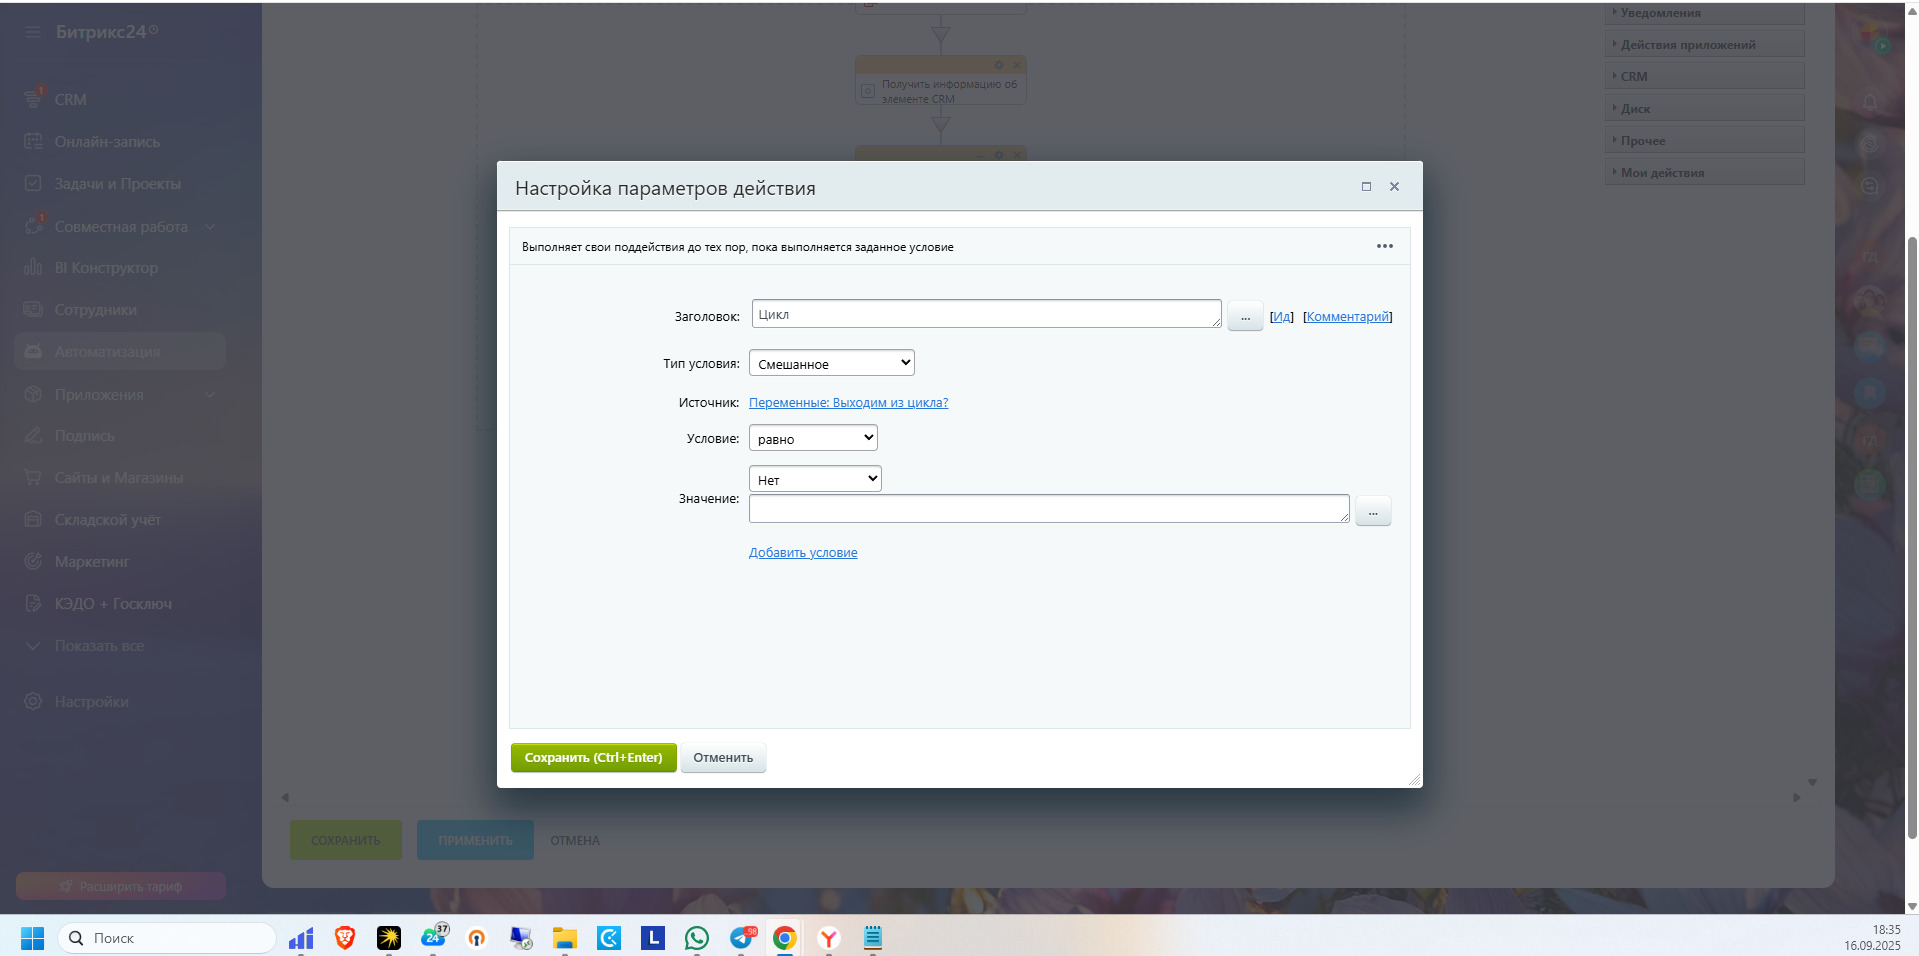Open Yandex Browser from the taskbar
This screenshot has height=956, width=1919.
pyautogui.click(x=828, y=938)
